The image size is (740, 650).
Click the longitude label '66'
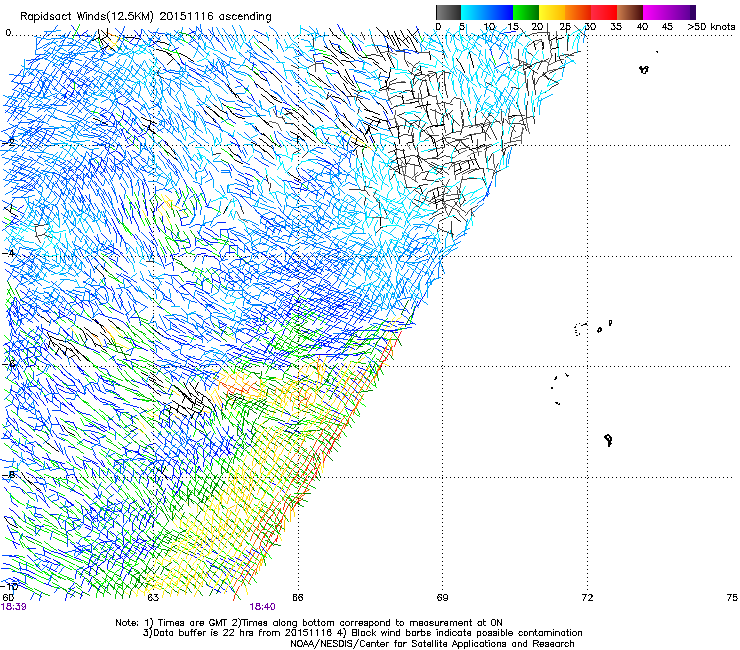coord(298,598)
